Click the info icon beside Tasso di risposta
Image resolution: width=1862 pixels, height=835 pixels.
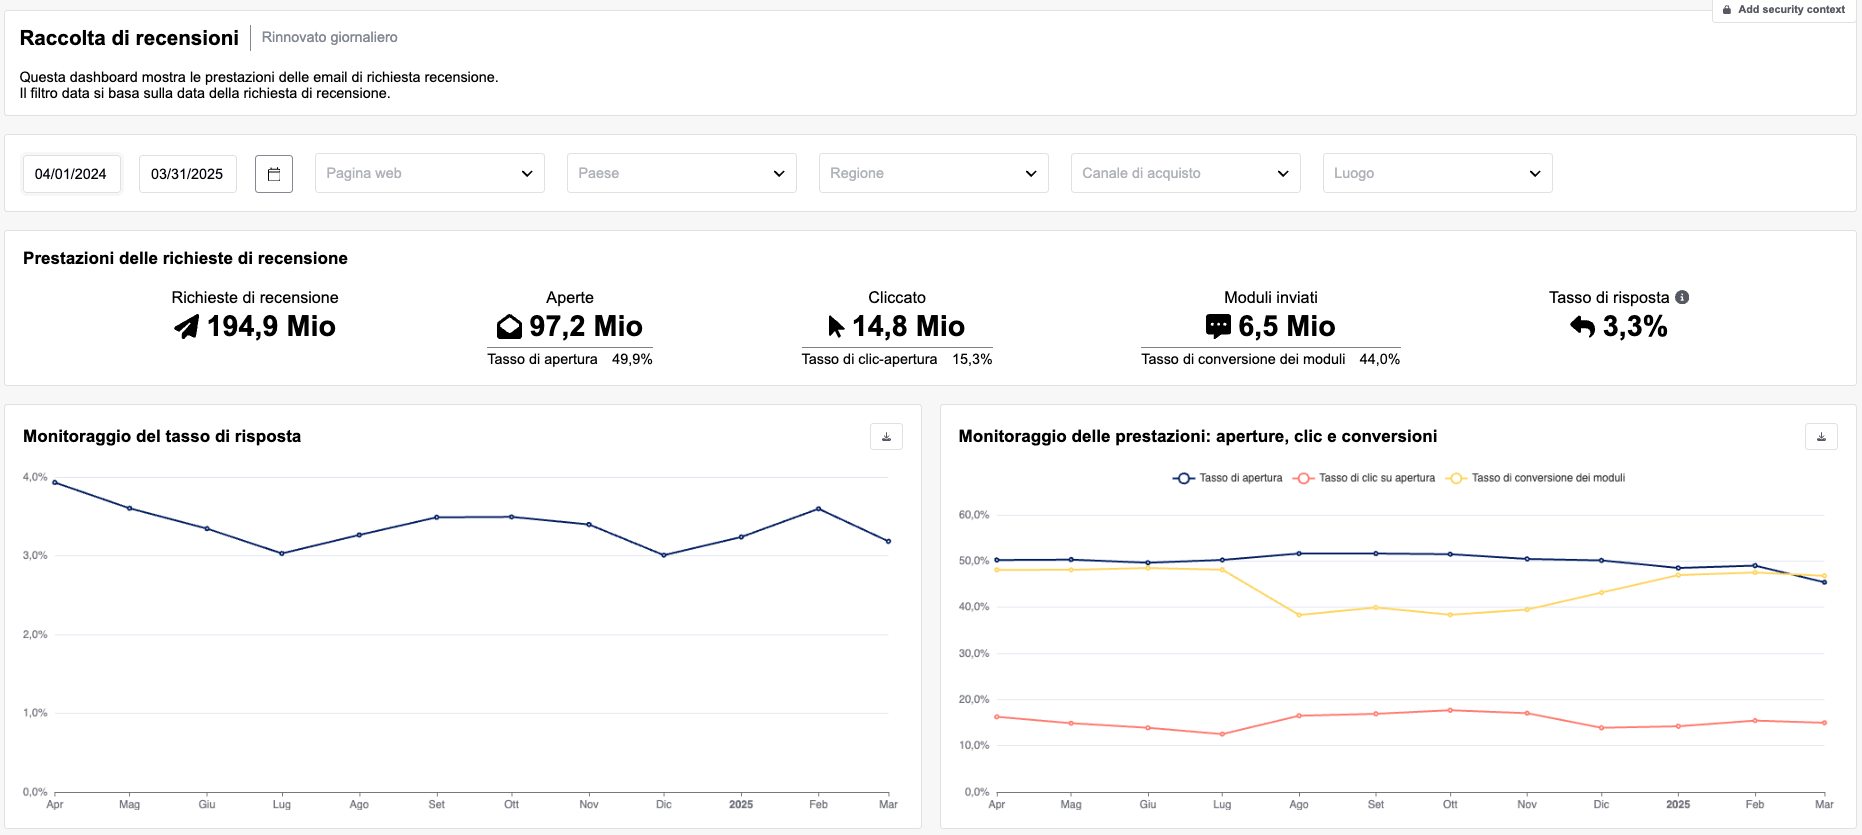pyautogui.click(x=1682, y=297)
